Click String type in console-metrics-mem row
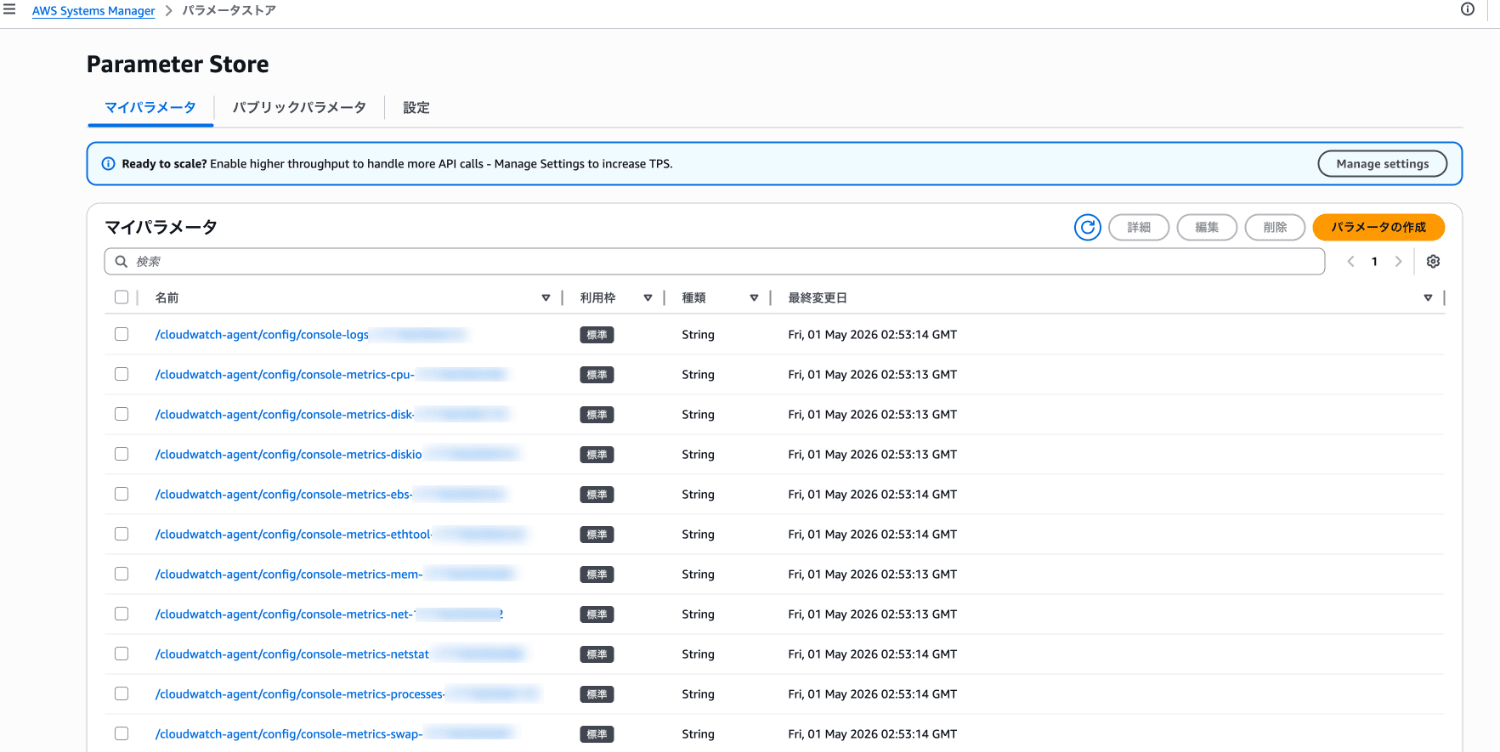 click(698, 574)
